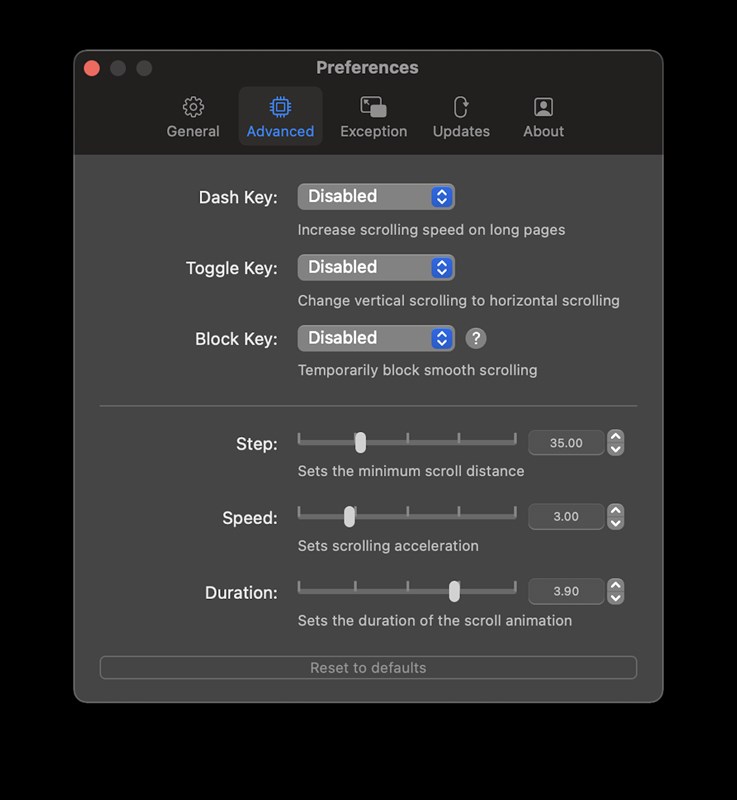Close the Preferences window
Image resolution: width=737 pixels, height=800 pixels.
tap(92, 68)
